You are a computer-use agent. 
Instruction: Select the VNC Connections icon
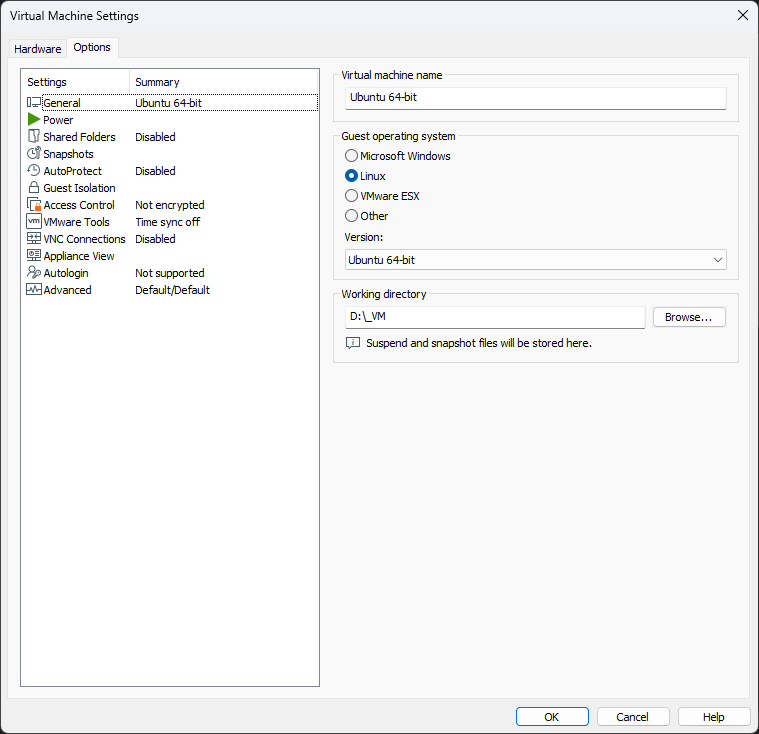[x=34, y=239]
